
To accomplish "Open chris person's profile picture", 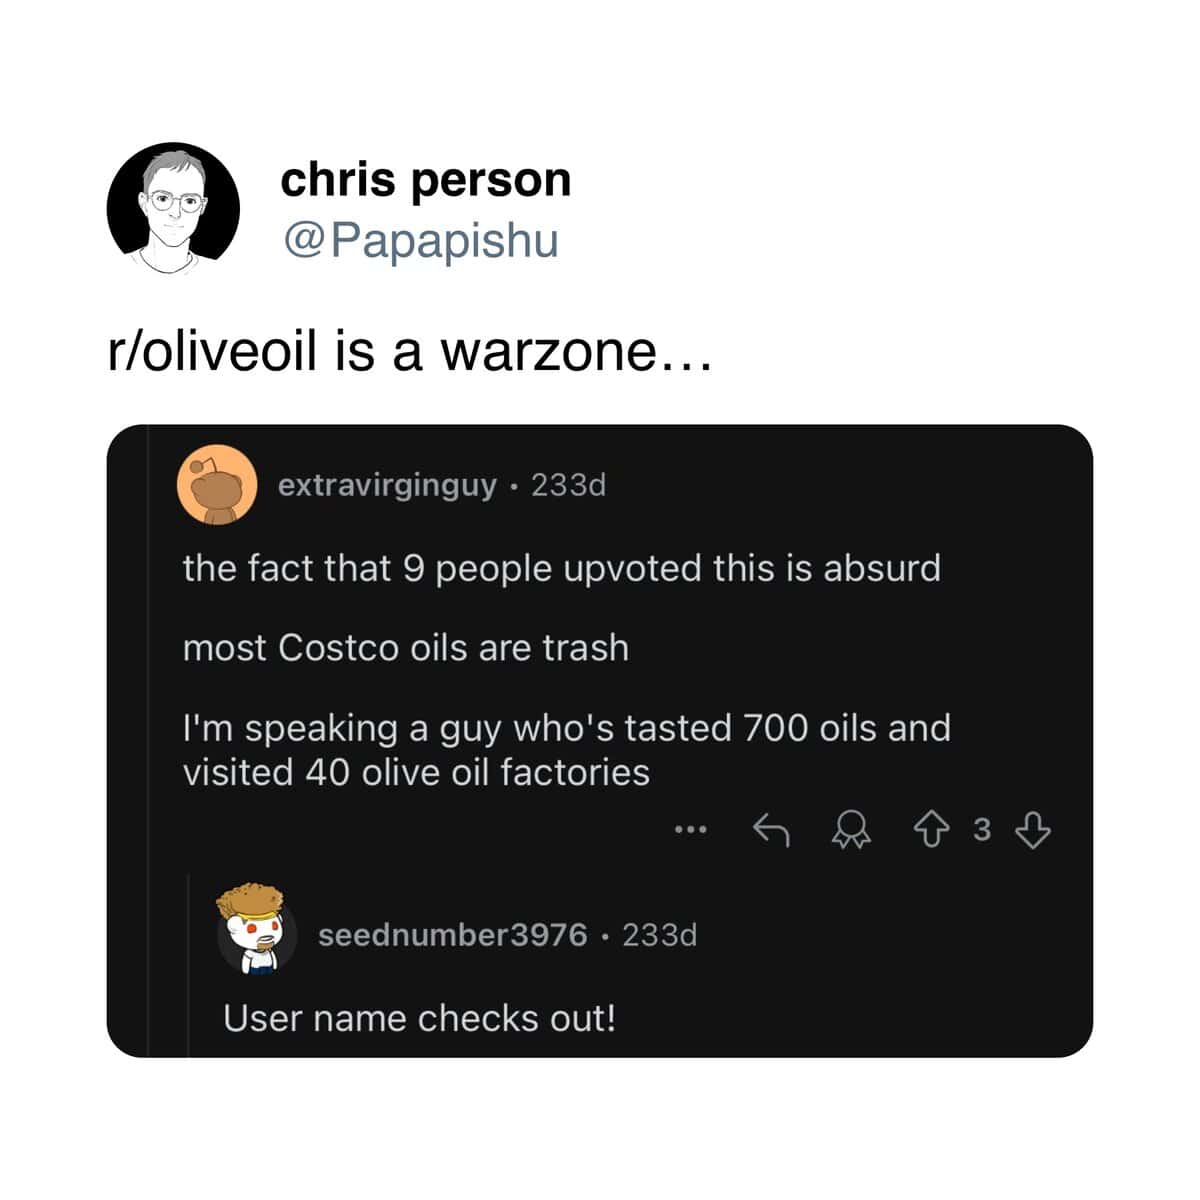I will (x=173, y=208).
